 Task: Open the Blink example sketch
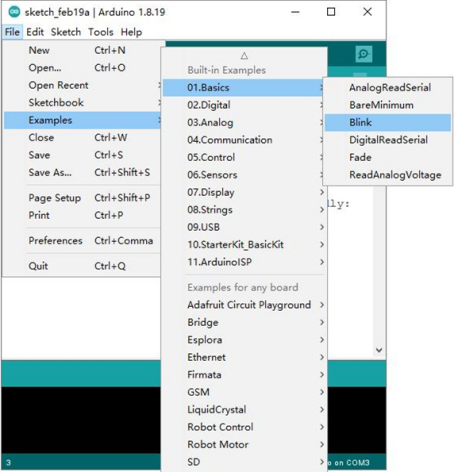tap(388, 122)
